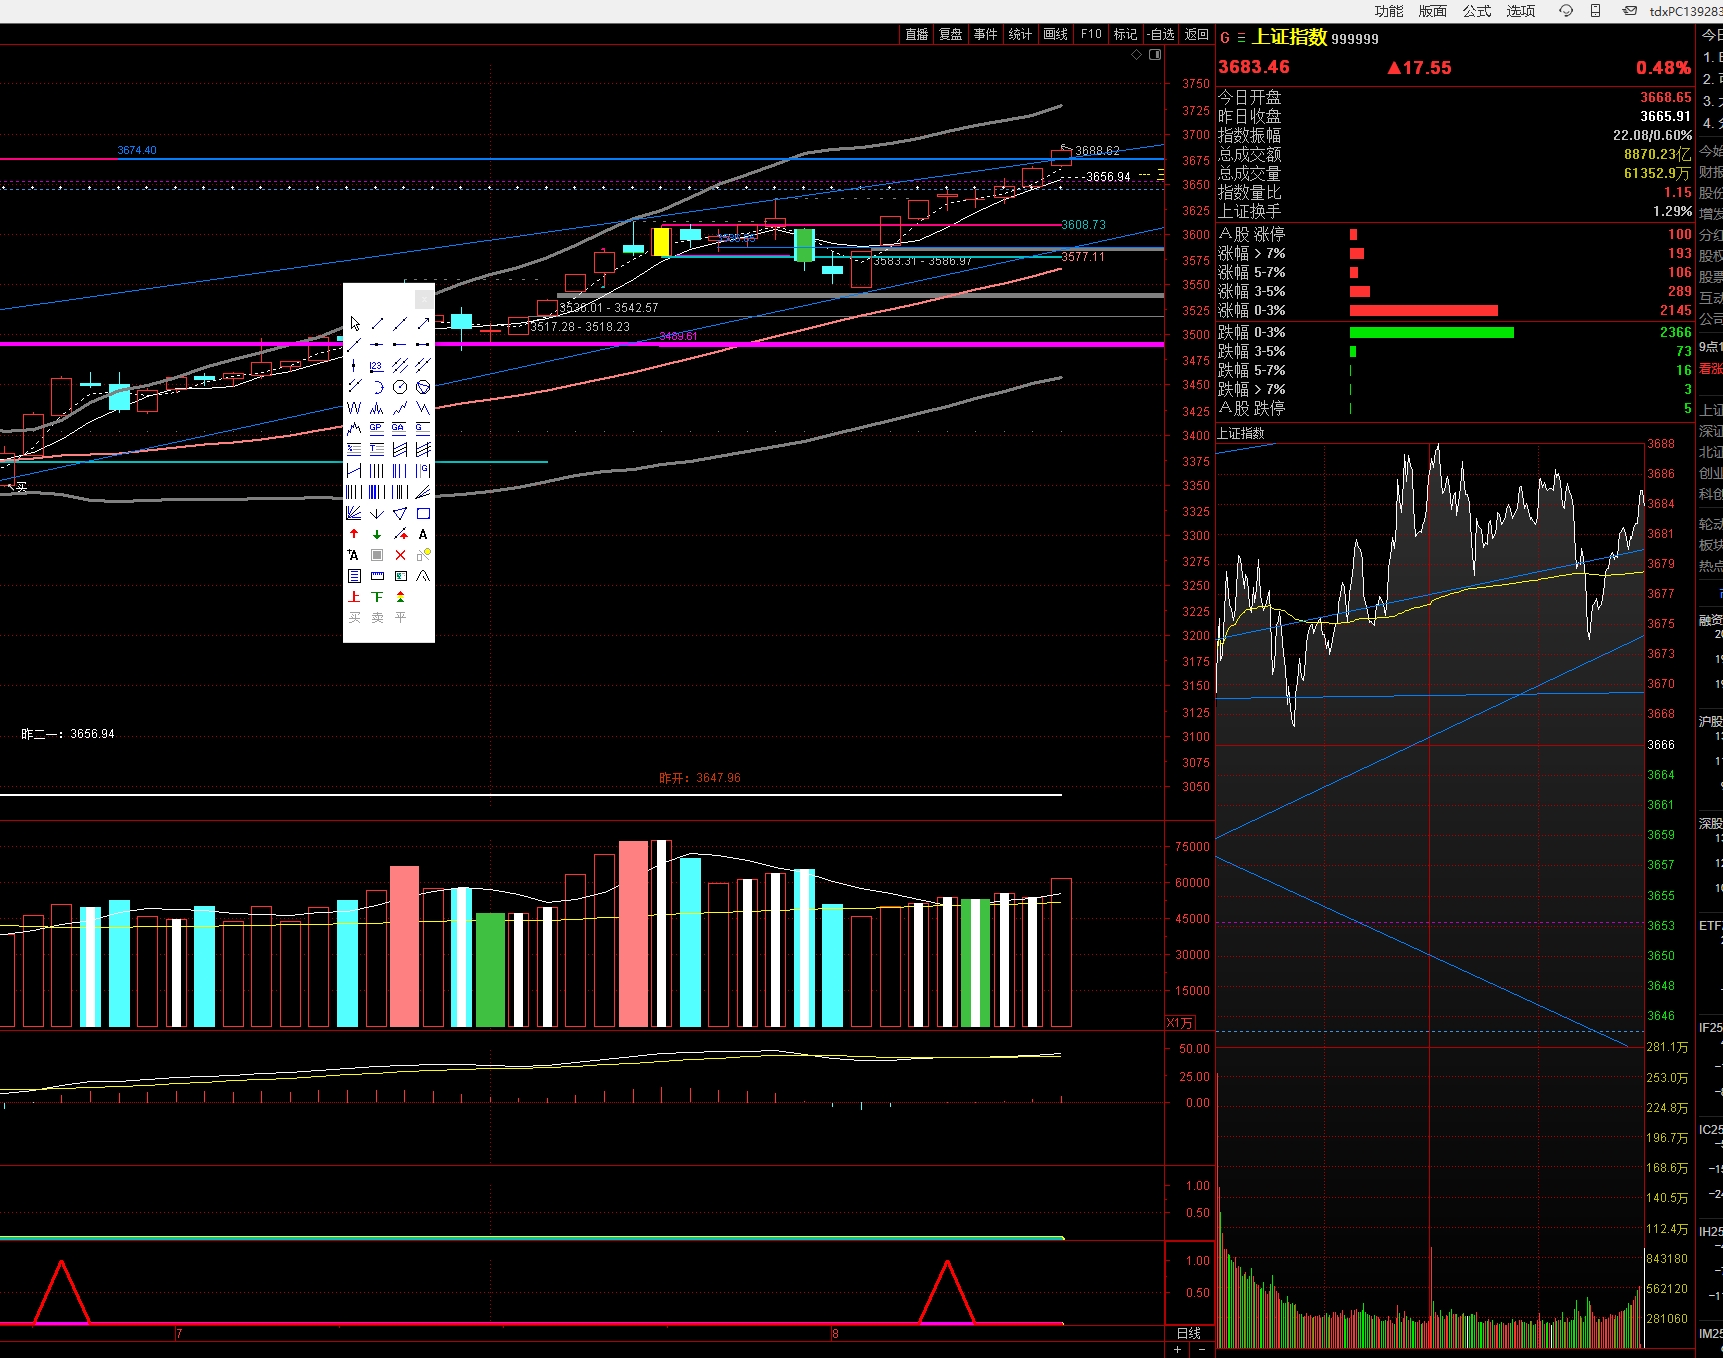1723x1358 pixels.
Task: Open the 选项 menu
Action: click(x=1521, y=11)
